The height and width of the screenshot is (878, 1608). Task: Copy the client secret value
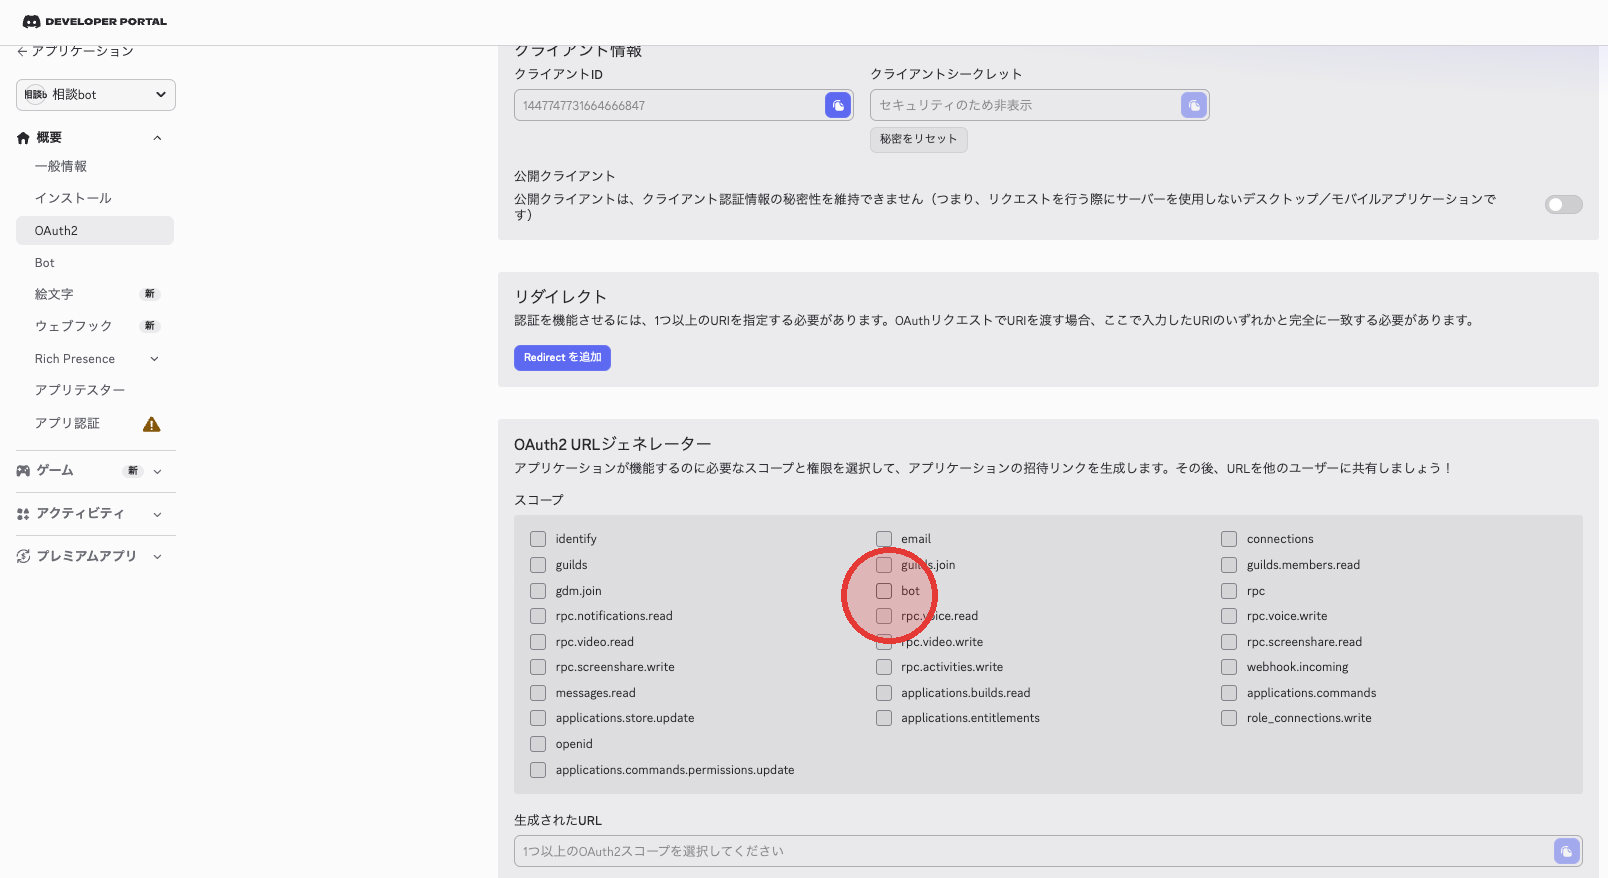1194,105
